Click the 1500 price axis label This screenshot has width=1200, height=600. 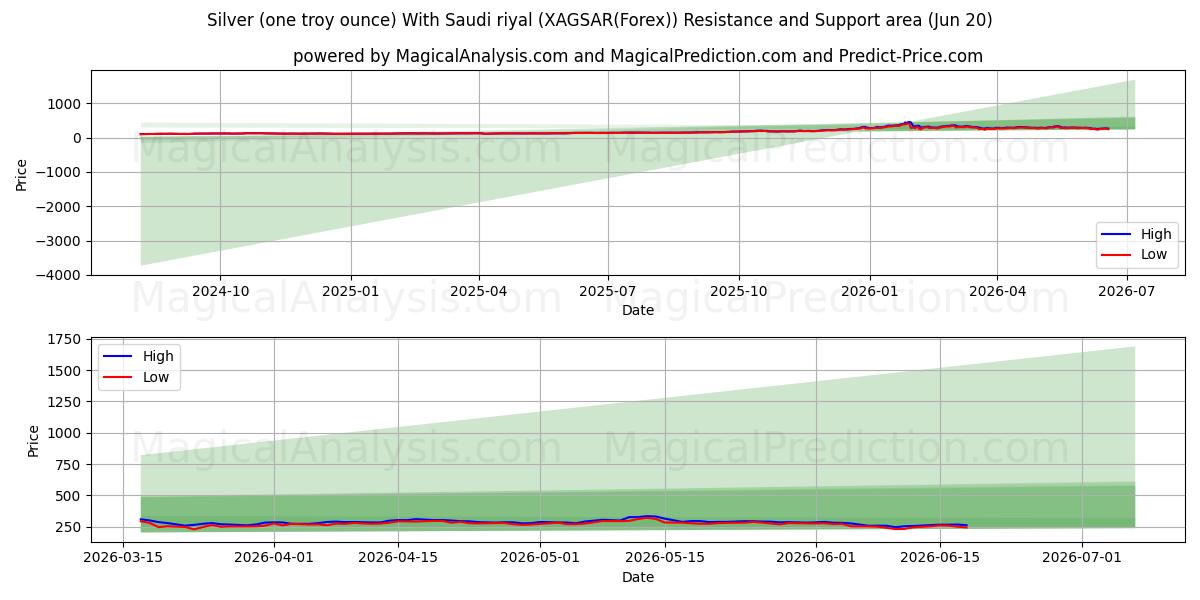coord(66,371)
